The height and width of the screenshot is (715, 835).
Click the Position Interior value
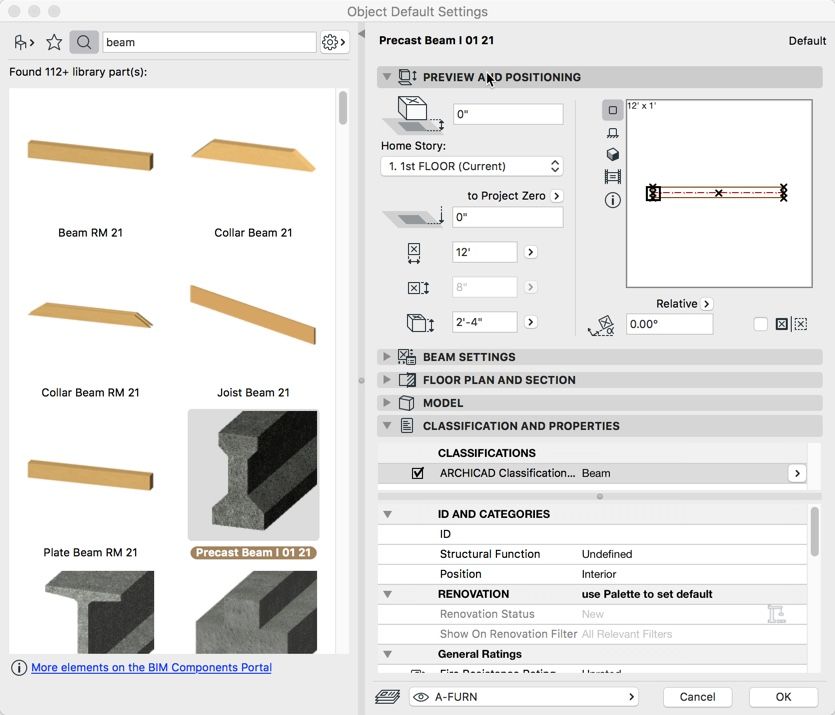coord(599,574)
